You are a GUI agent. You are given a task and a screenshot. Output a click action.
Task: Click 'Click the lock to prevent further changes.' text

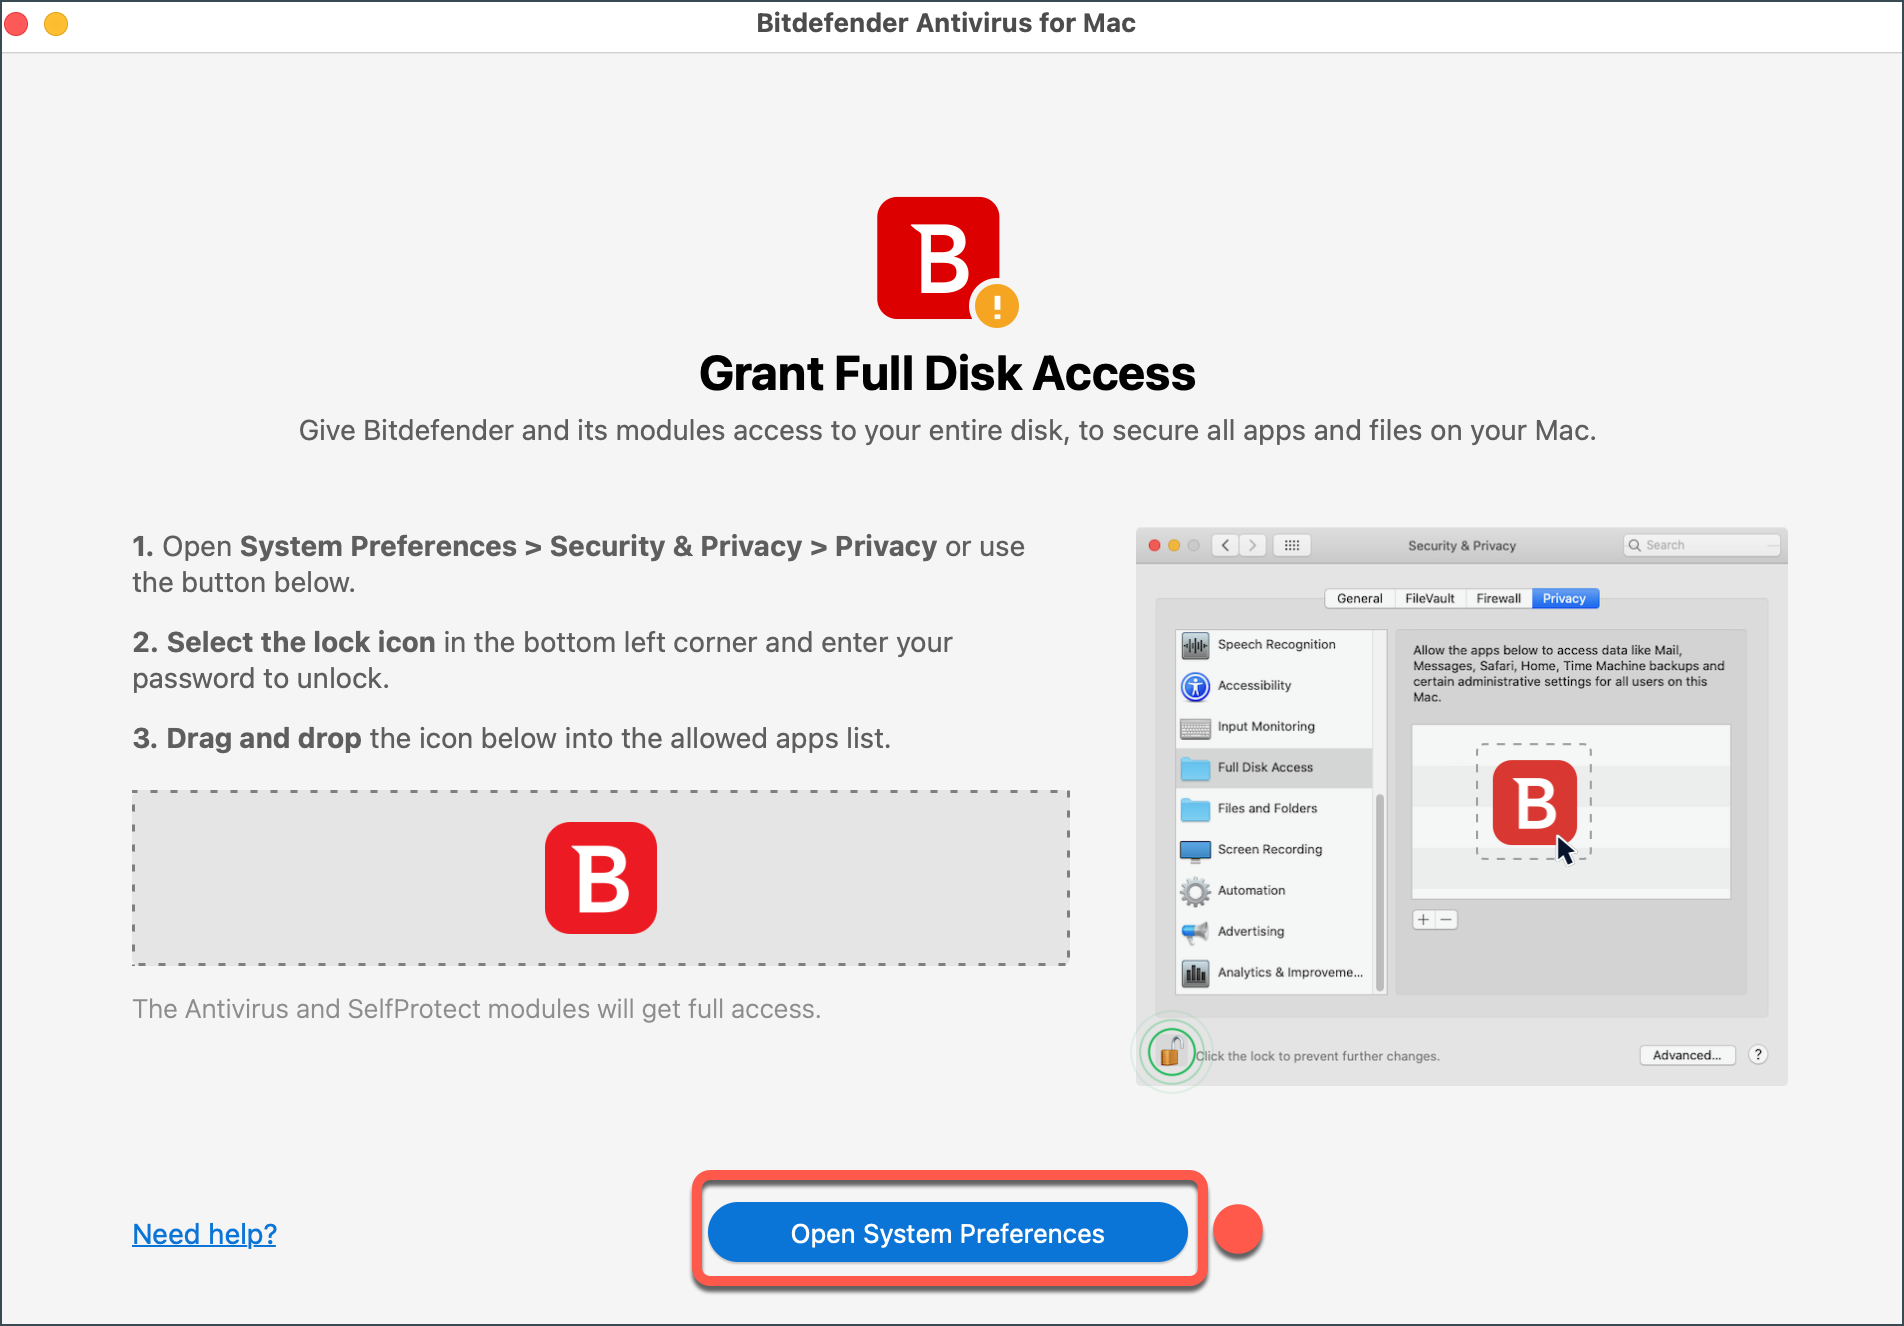click(x=1318, y=1056)
